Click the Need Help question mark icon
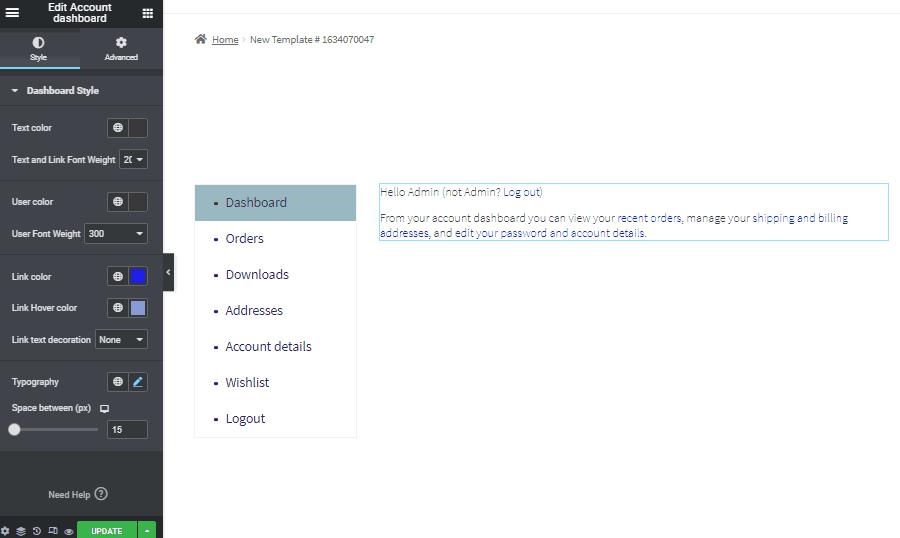900x538 pixels. 101,494
